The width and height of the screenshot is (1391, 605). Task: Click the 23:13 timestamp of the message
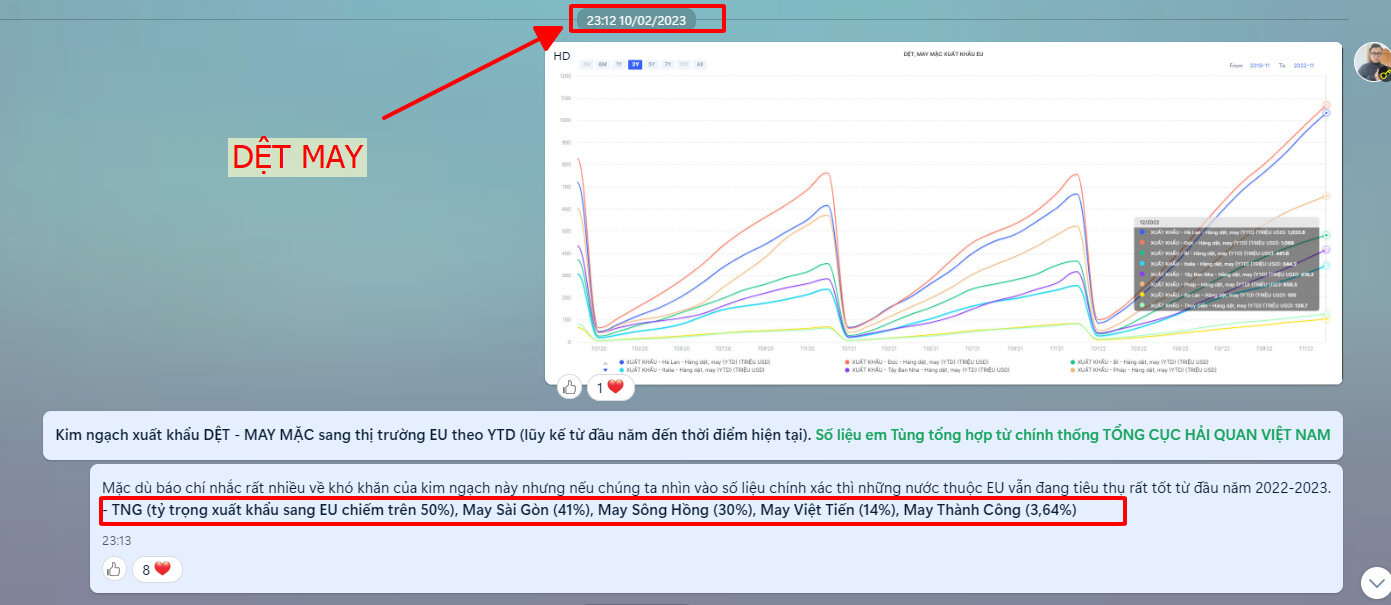(115, 540)
